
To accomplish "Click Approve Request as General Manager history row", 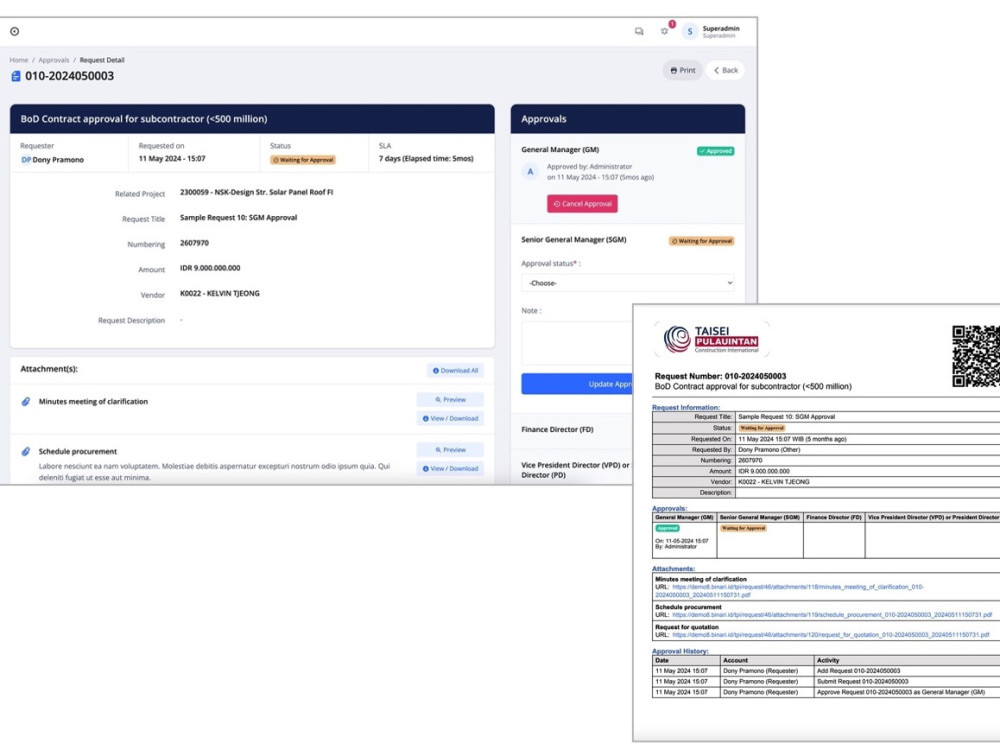I will 826,692.
